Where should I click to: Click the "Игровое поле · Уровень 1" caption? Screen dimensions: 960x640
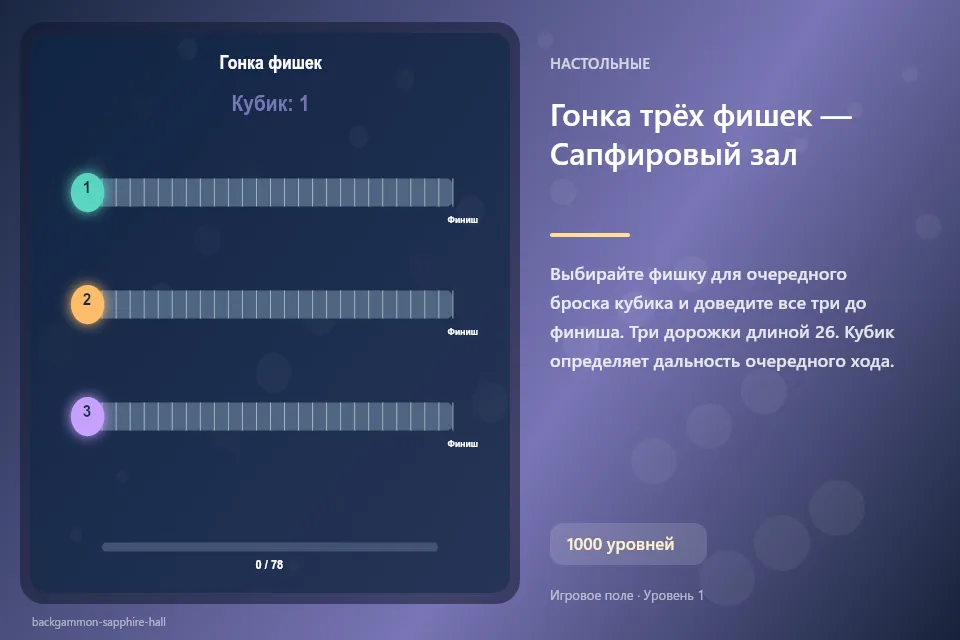627,595
